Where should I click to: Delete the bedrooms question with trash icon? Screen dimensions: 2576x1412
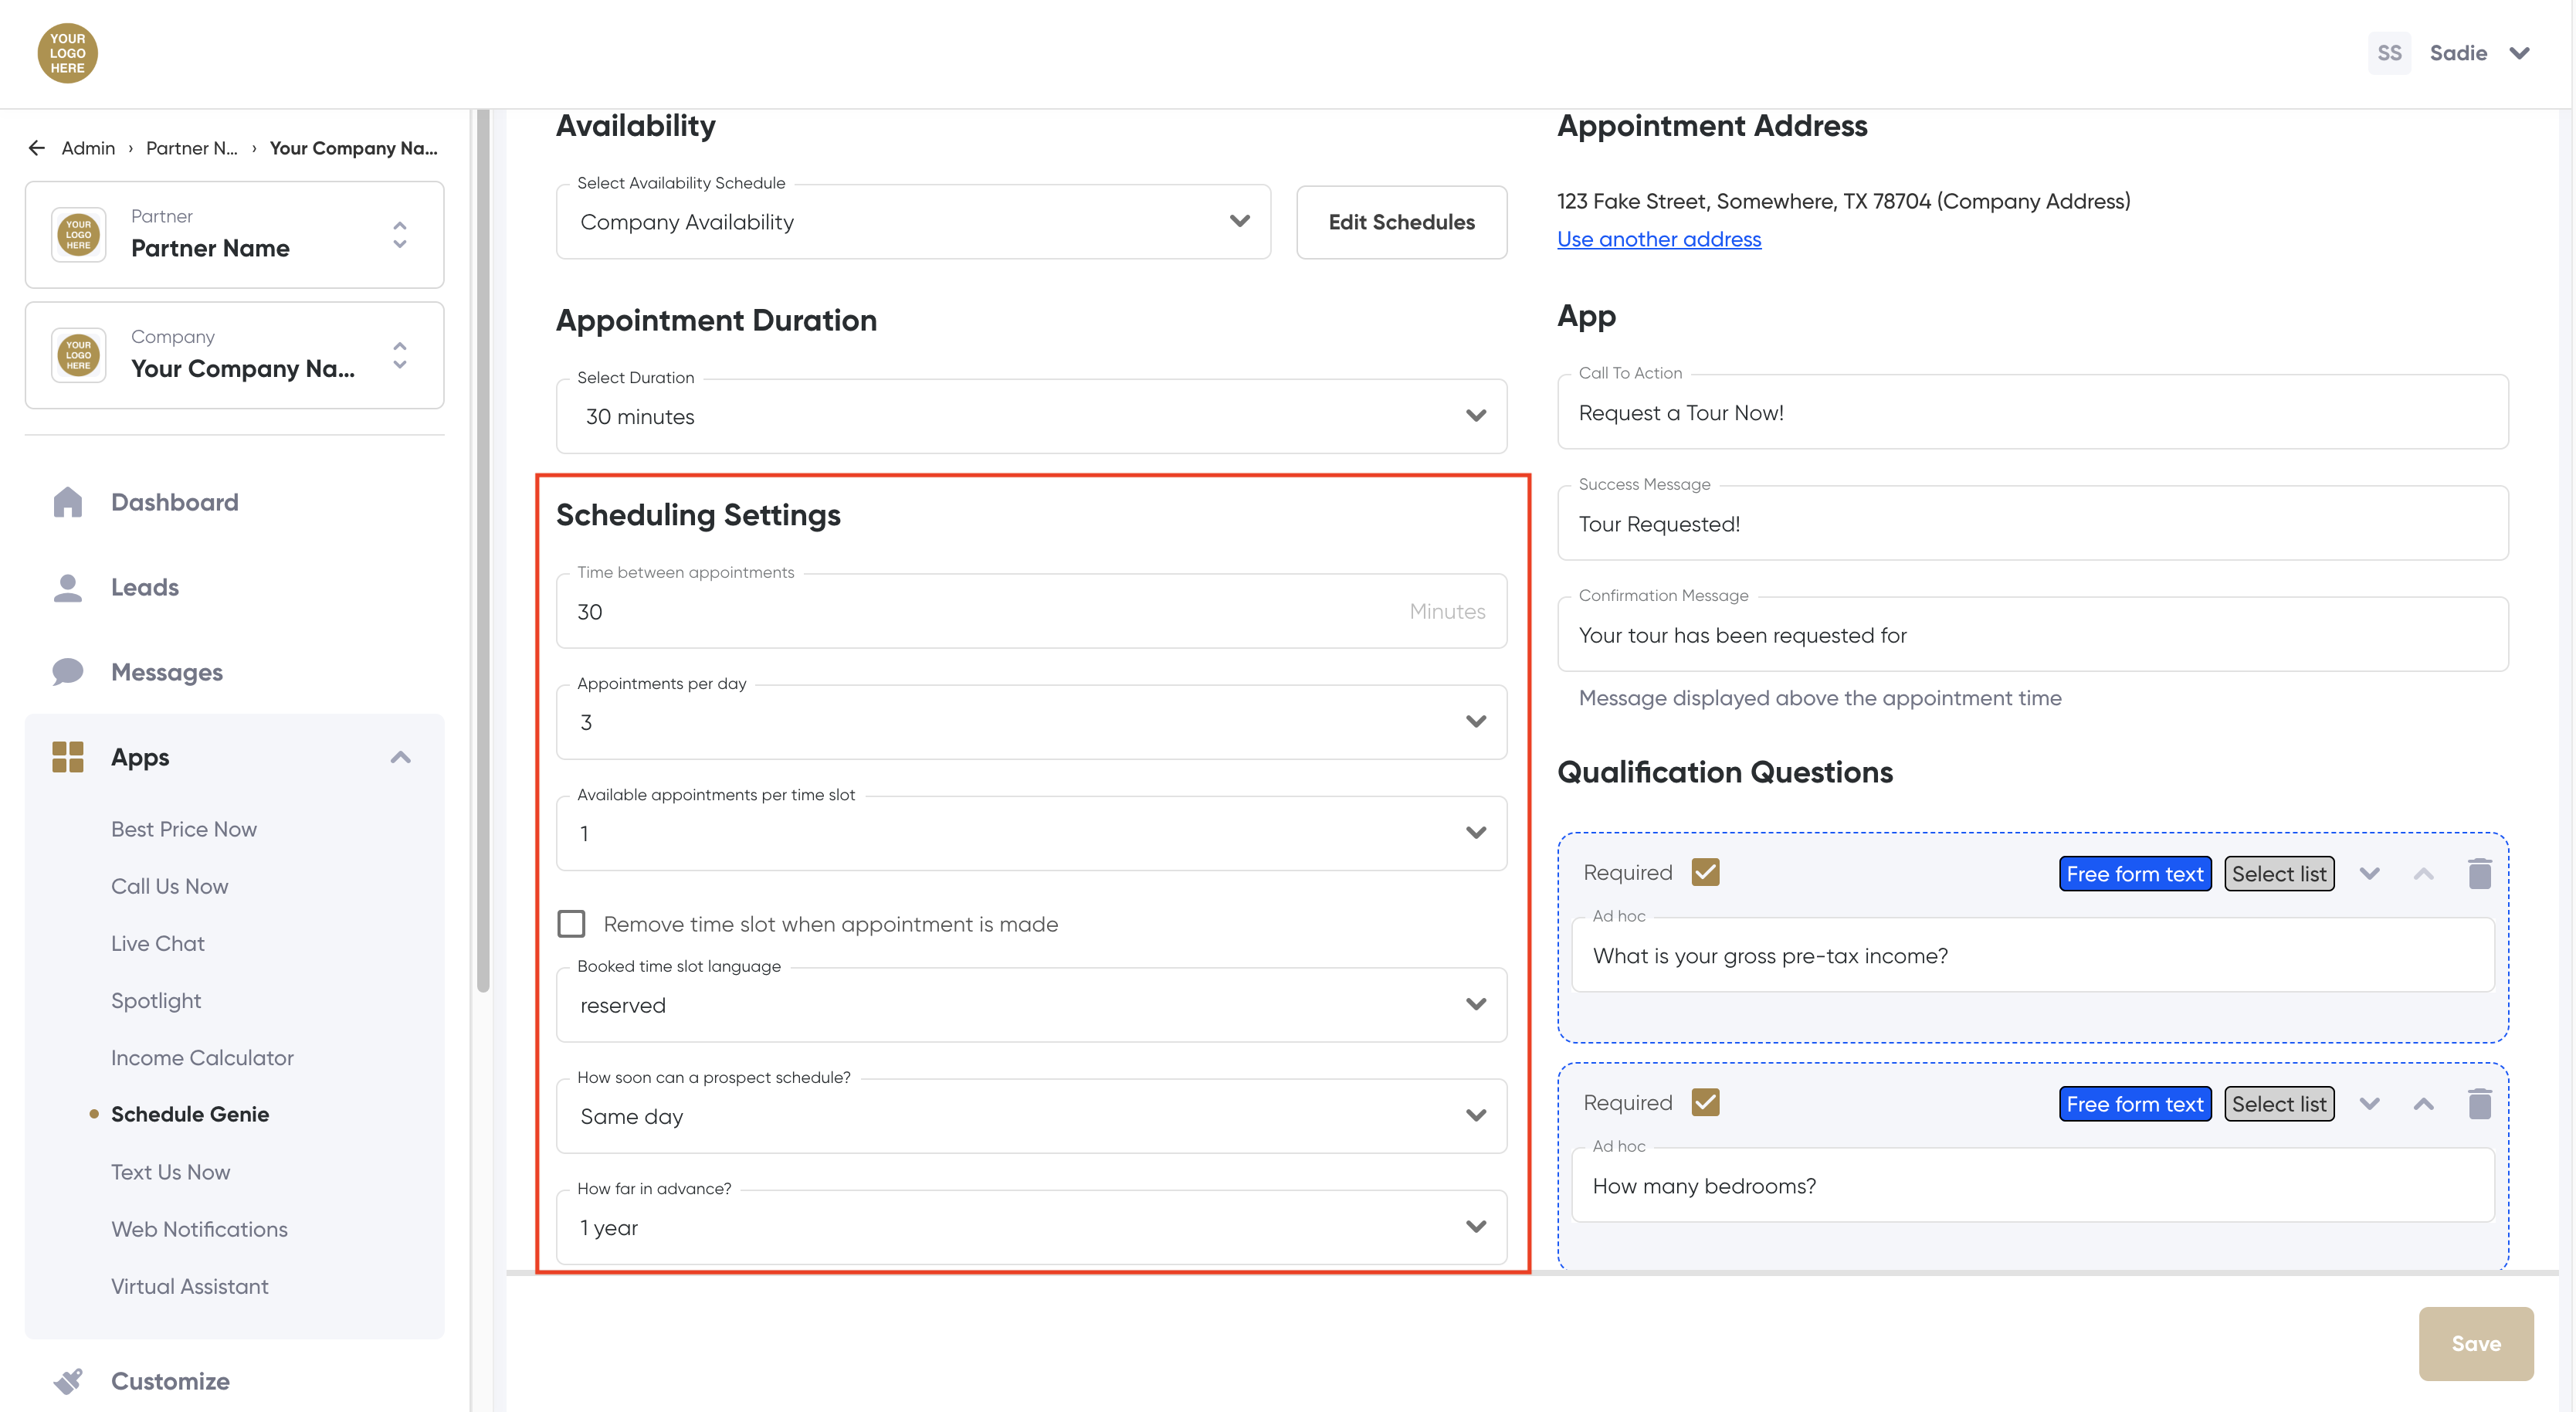click(x=2478, y=1104)
